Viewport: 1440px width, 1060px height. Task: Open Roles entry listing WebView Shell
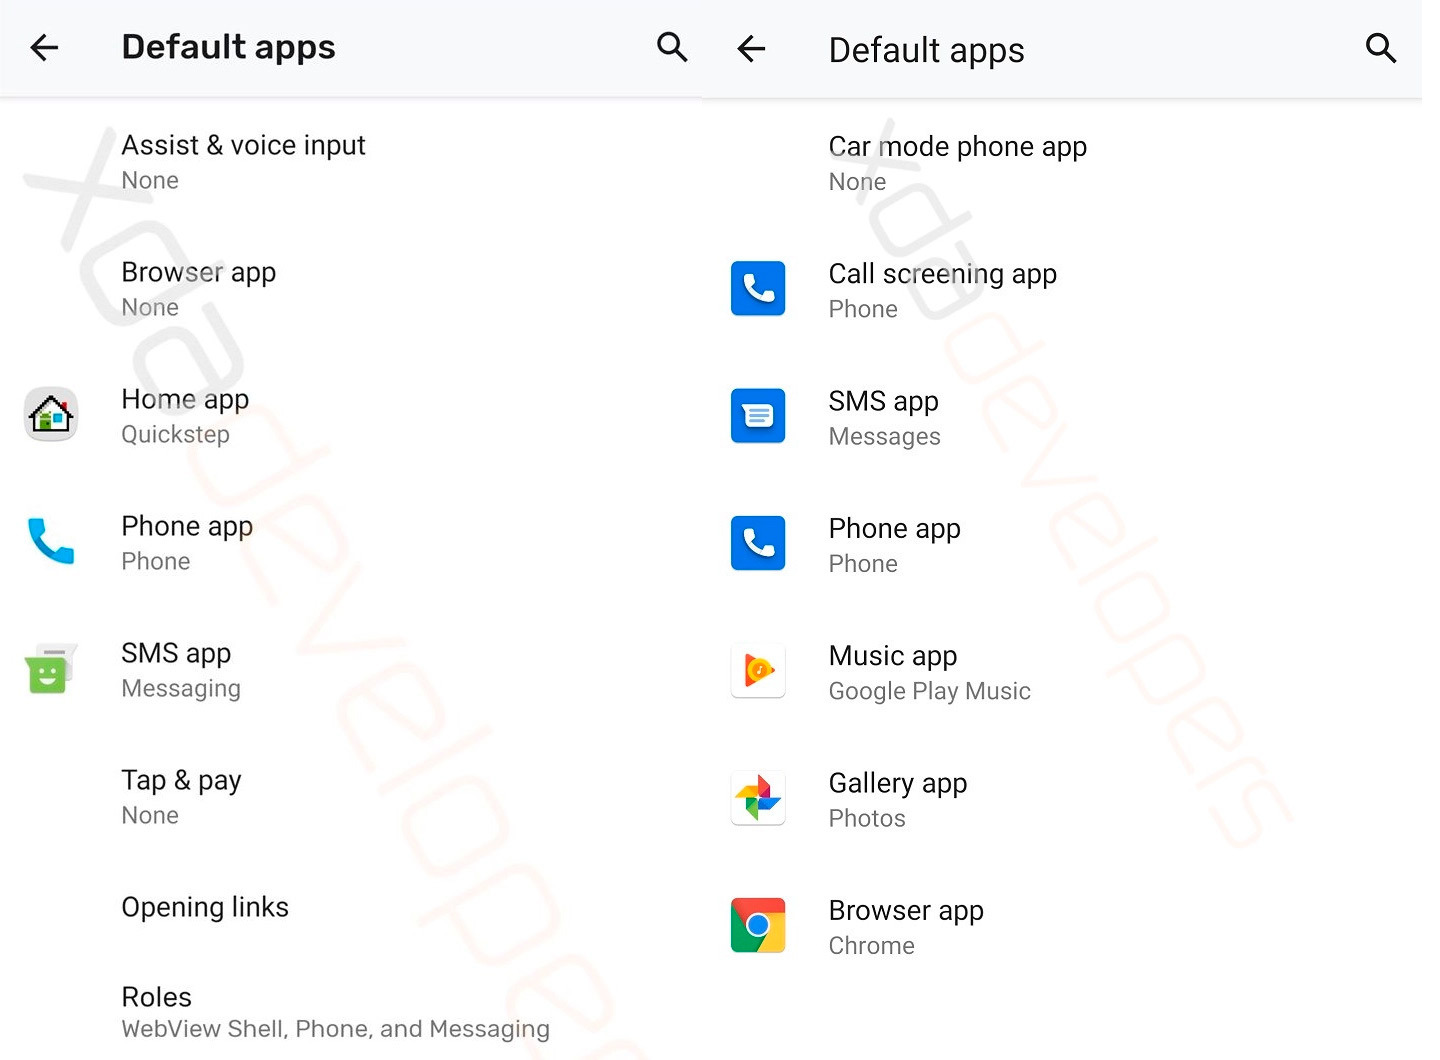tap(351, 1011)
